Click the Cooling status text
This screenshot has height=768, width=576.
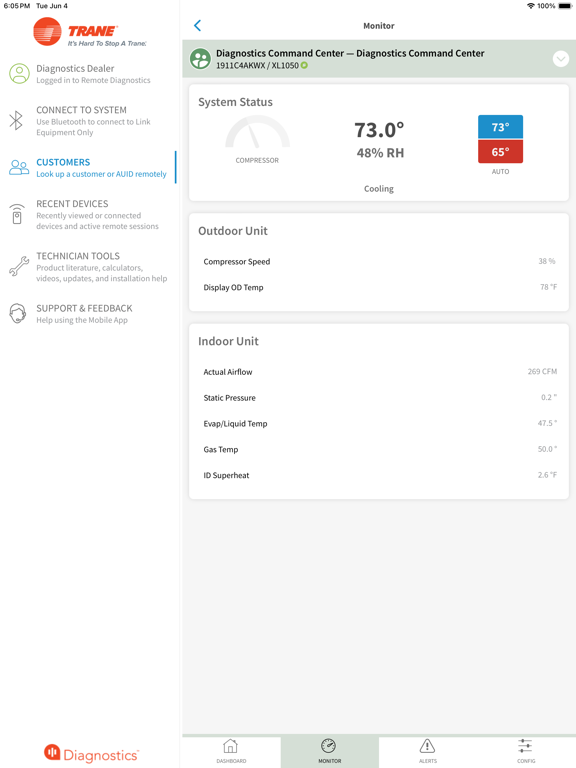(379, 189)
